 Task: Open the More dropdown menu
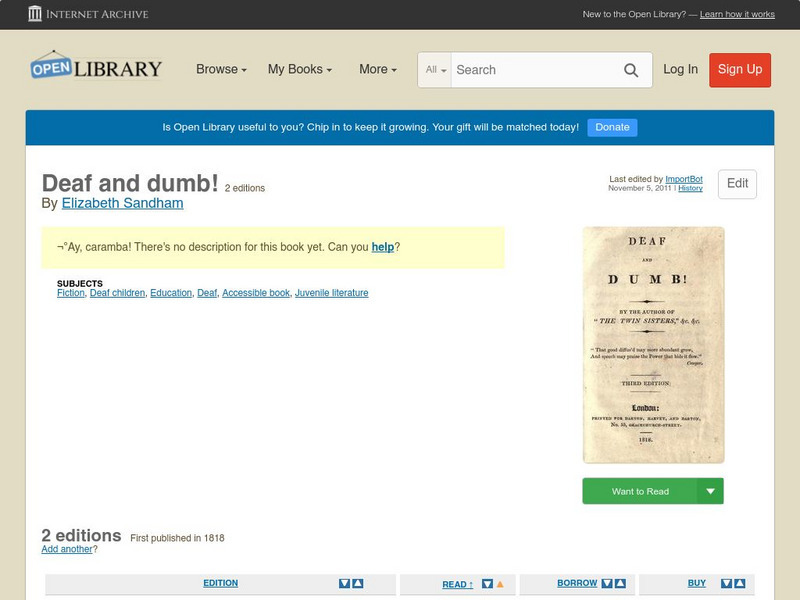click(375, 70)
